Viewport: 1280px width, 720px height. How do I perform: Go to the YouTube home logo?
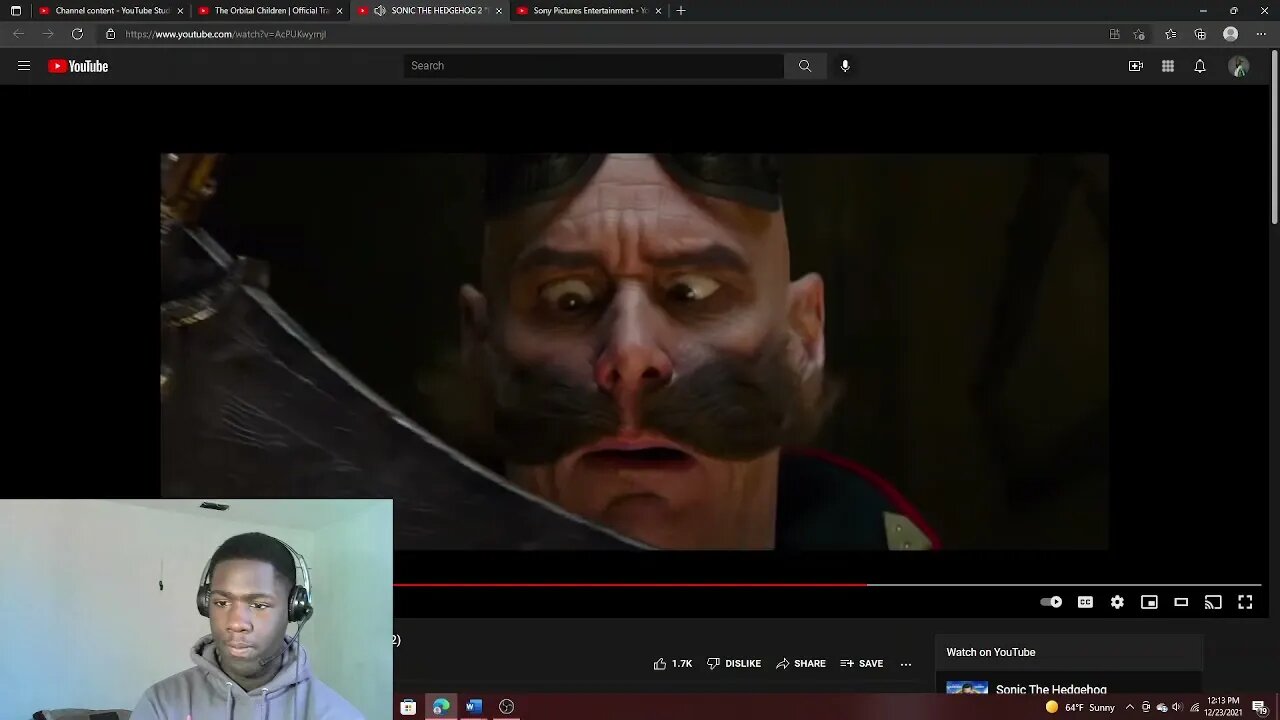[78, 66]
